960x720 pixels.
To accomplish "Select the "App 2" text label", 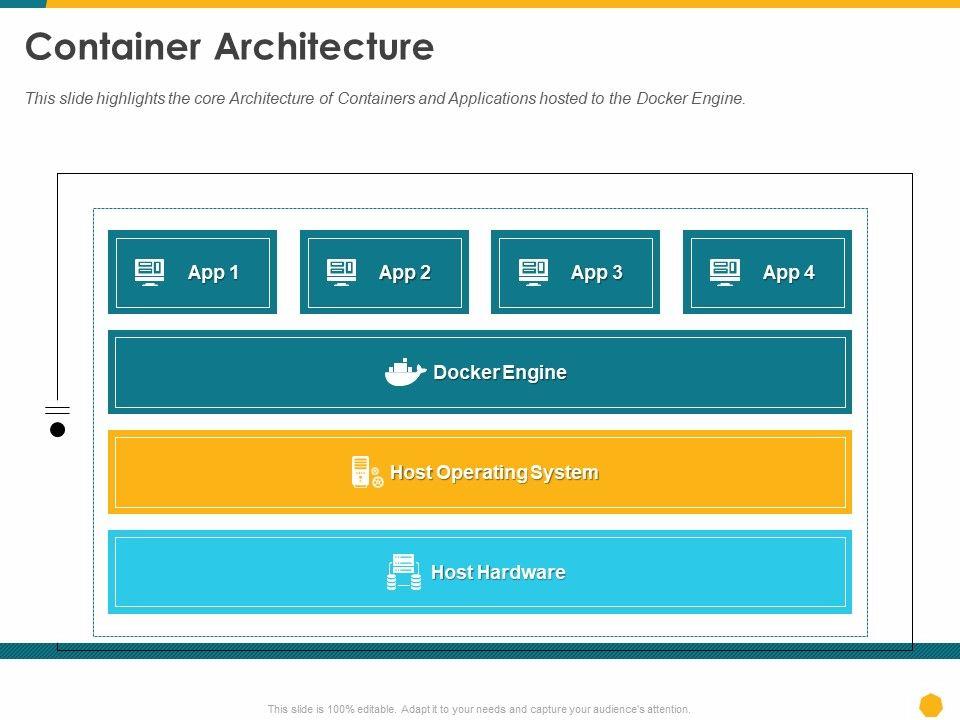I will 405,272.
